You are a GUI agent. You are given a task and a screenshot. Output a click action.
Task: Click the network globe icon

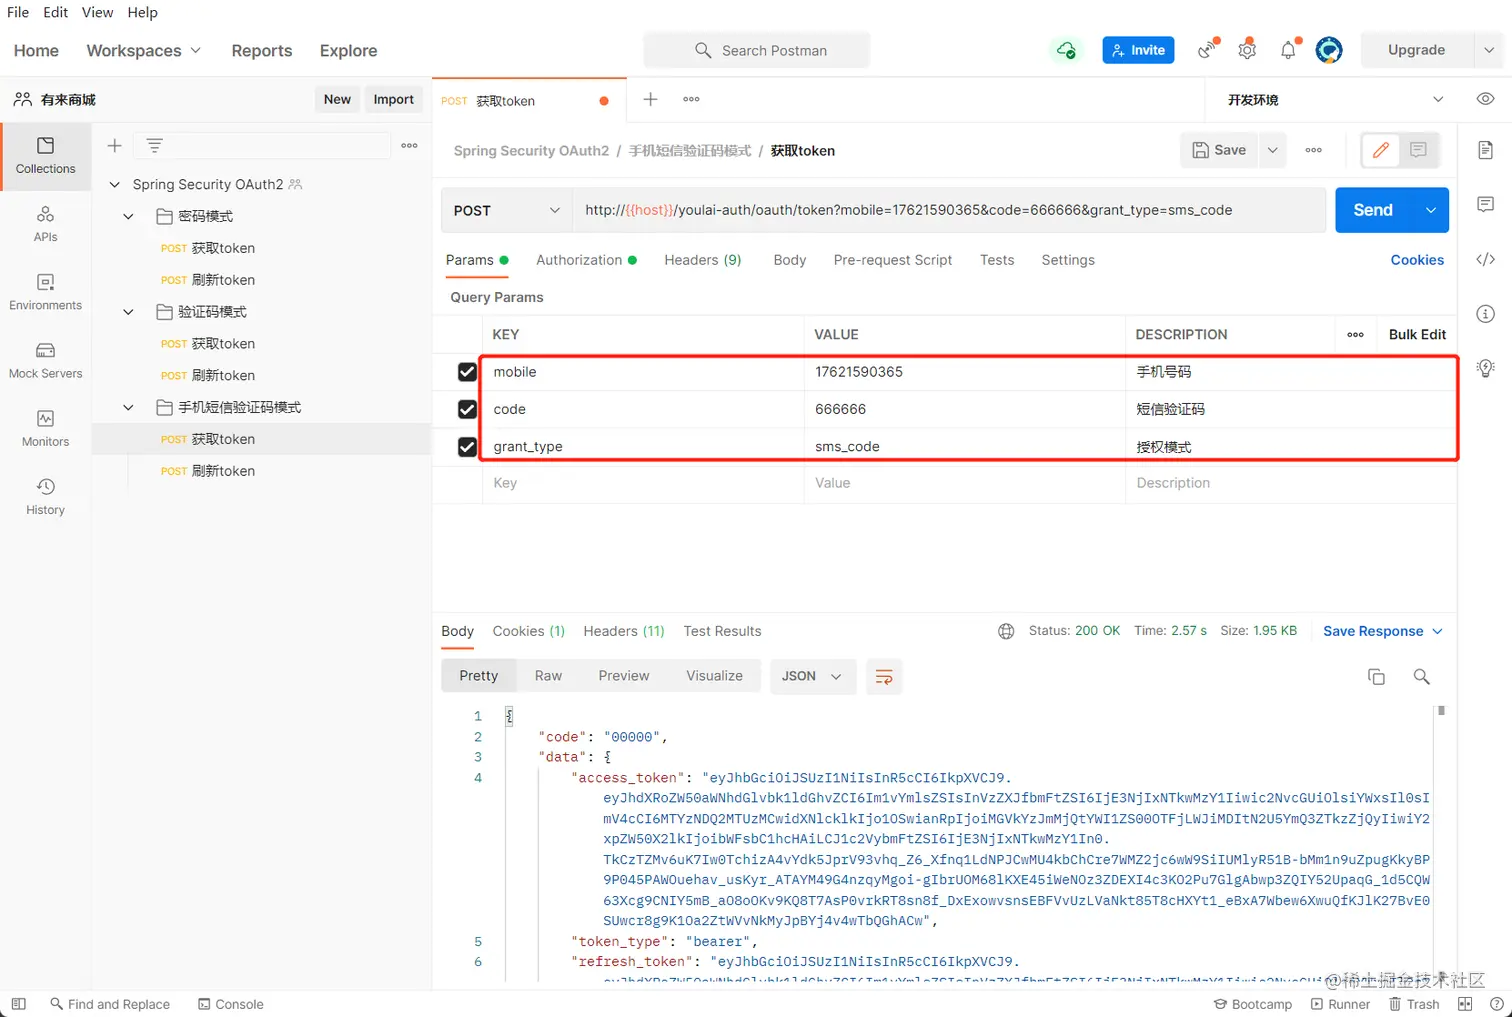pos(1006,631)
